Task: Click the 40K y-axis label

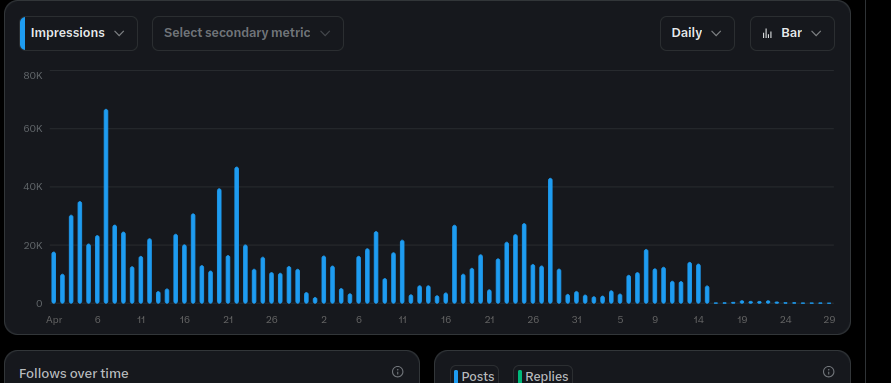Action: tap(33, 187)
